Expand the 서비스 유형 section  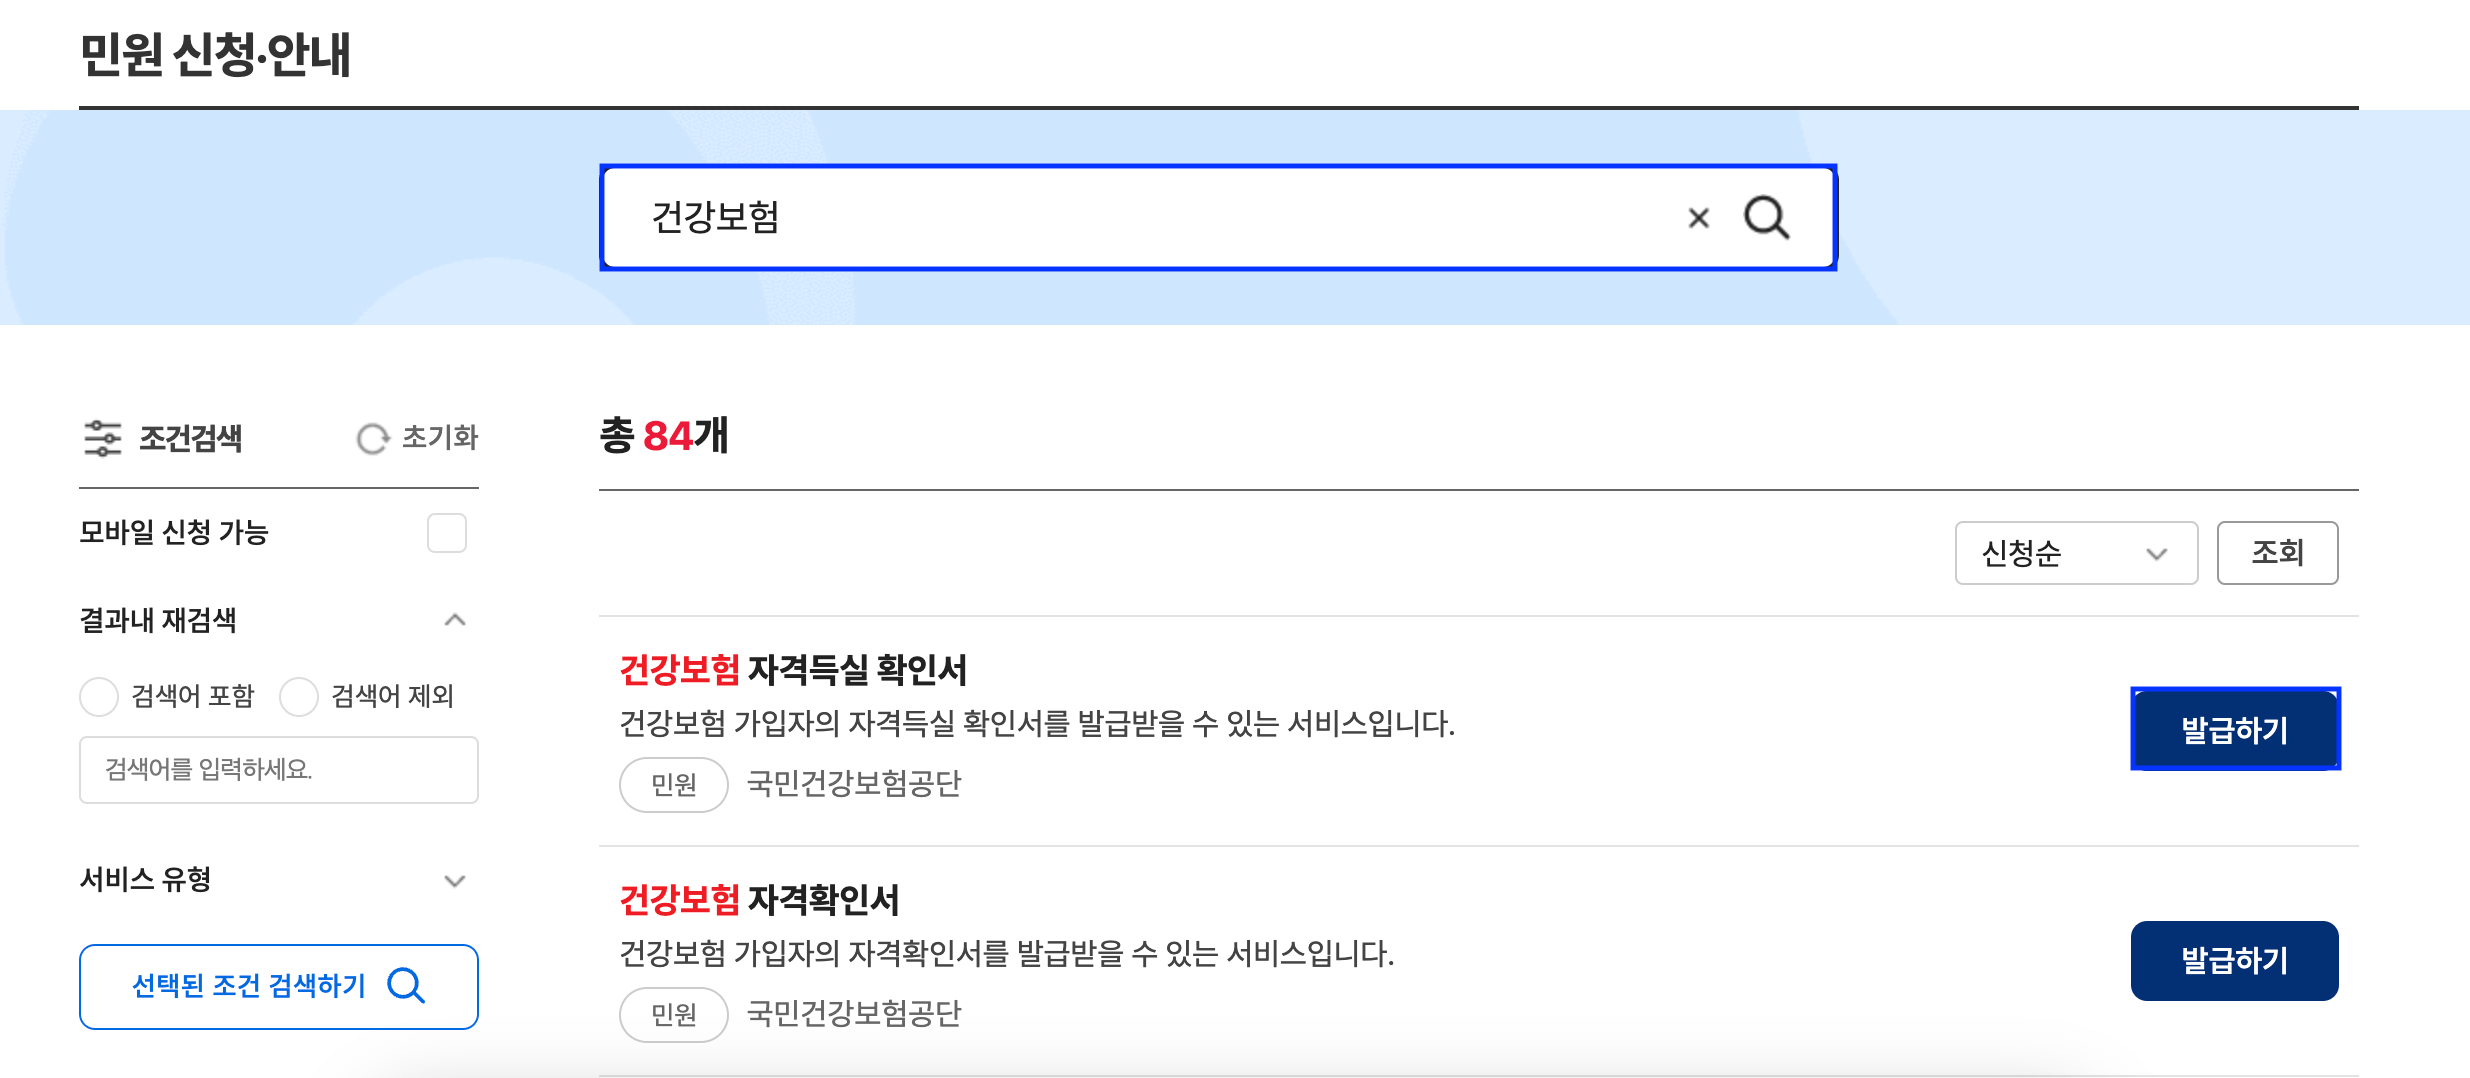tap(456, 881)
